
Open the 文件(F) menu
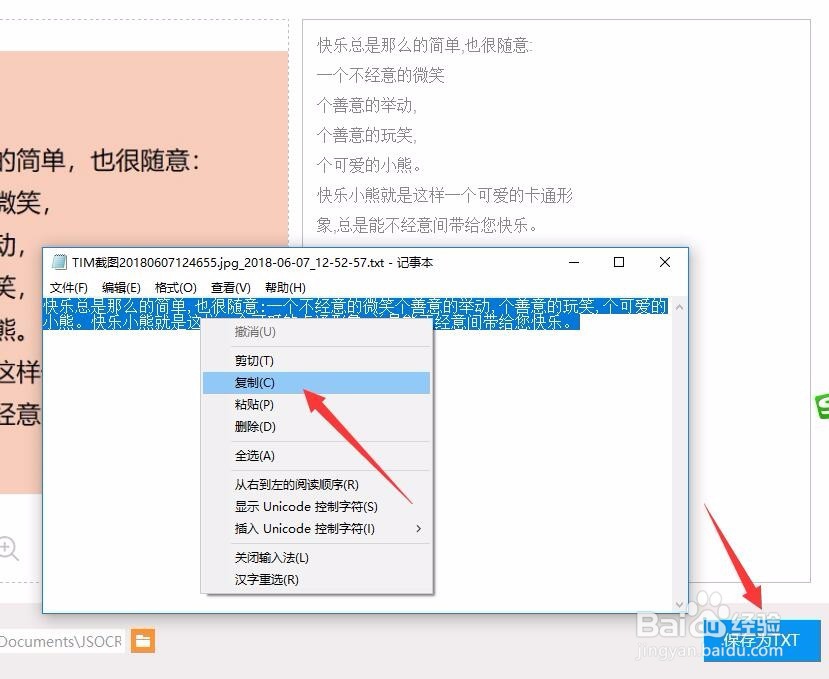66,287
